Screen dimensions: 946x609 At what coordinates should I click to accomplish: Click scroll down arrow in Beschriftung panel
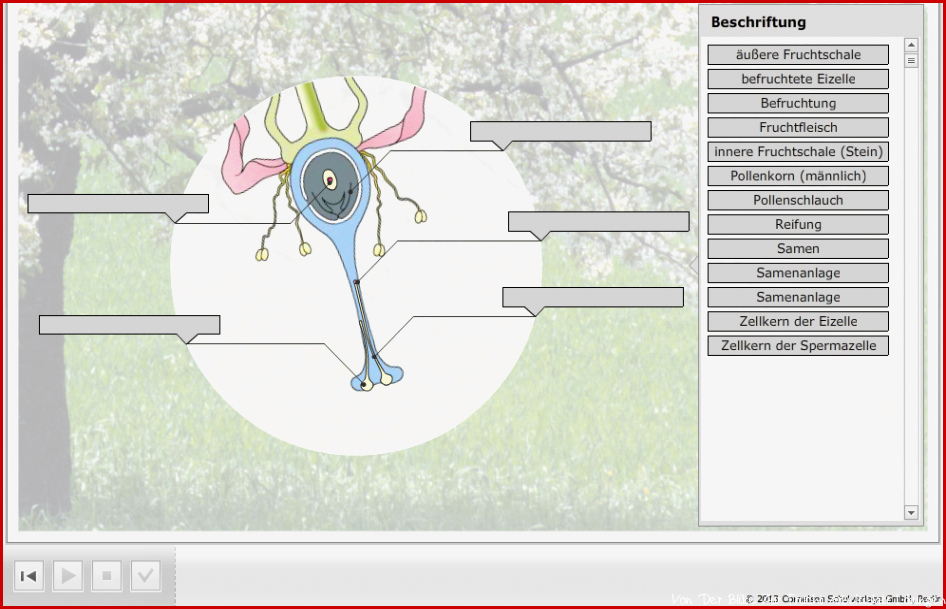[x=911, y=513]
